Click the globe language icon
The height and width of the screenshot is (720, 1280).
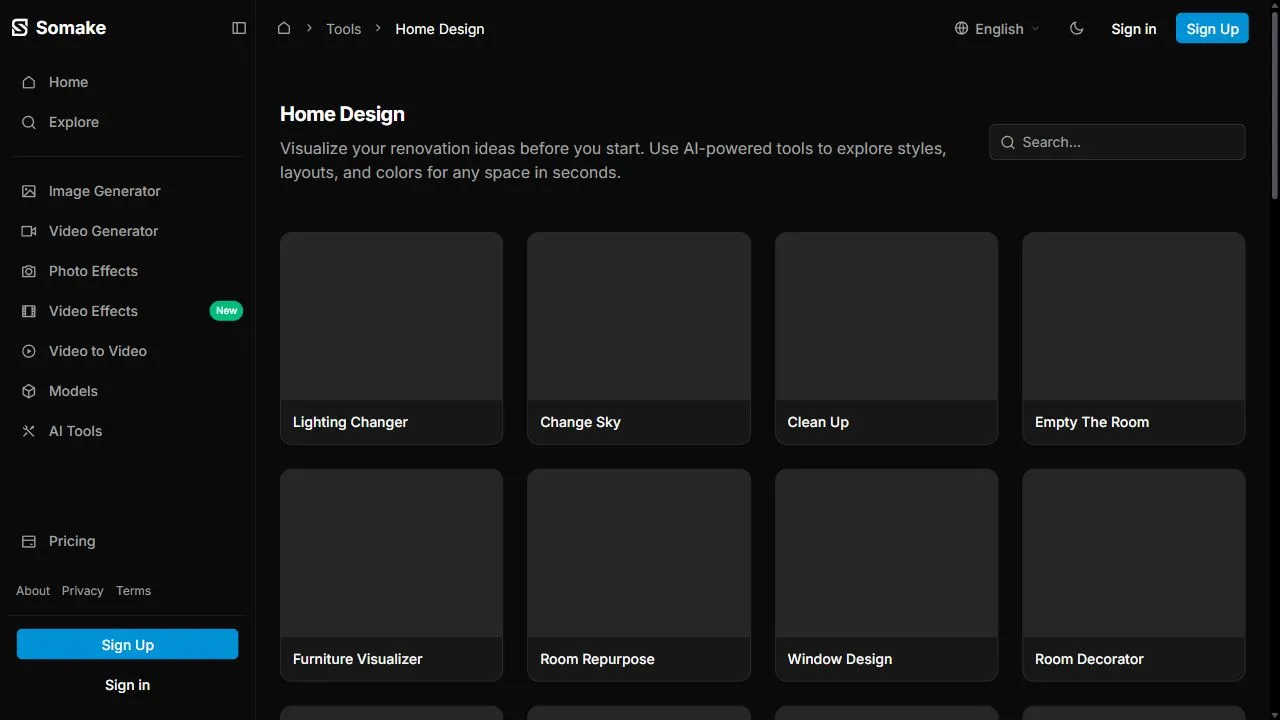click(x=962, y=29)
